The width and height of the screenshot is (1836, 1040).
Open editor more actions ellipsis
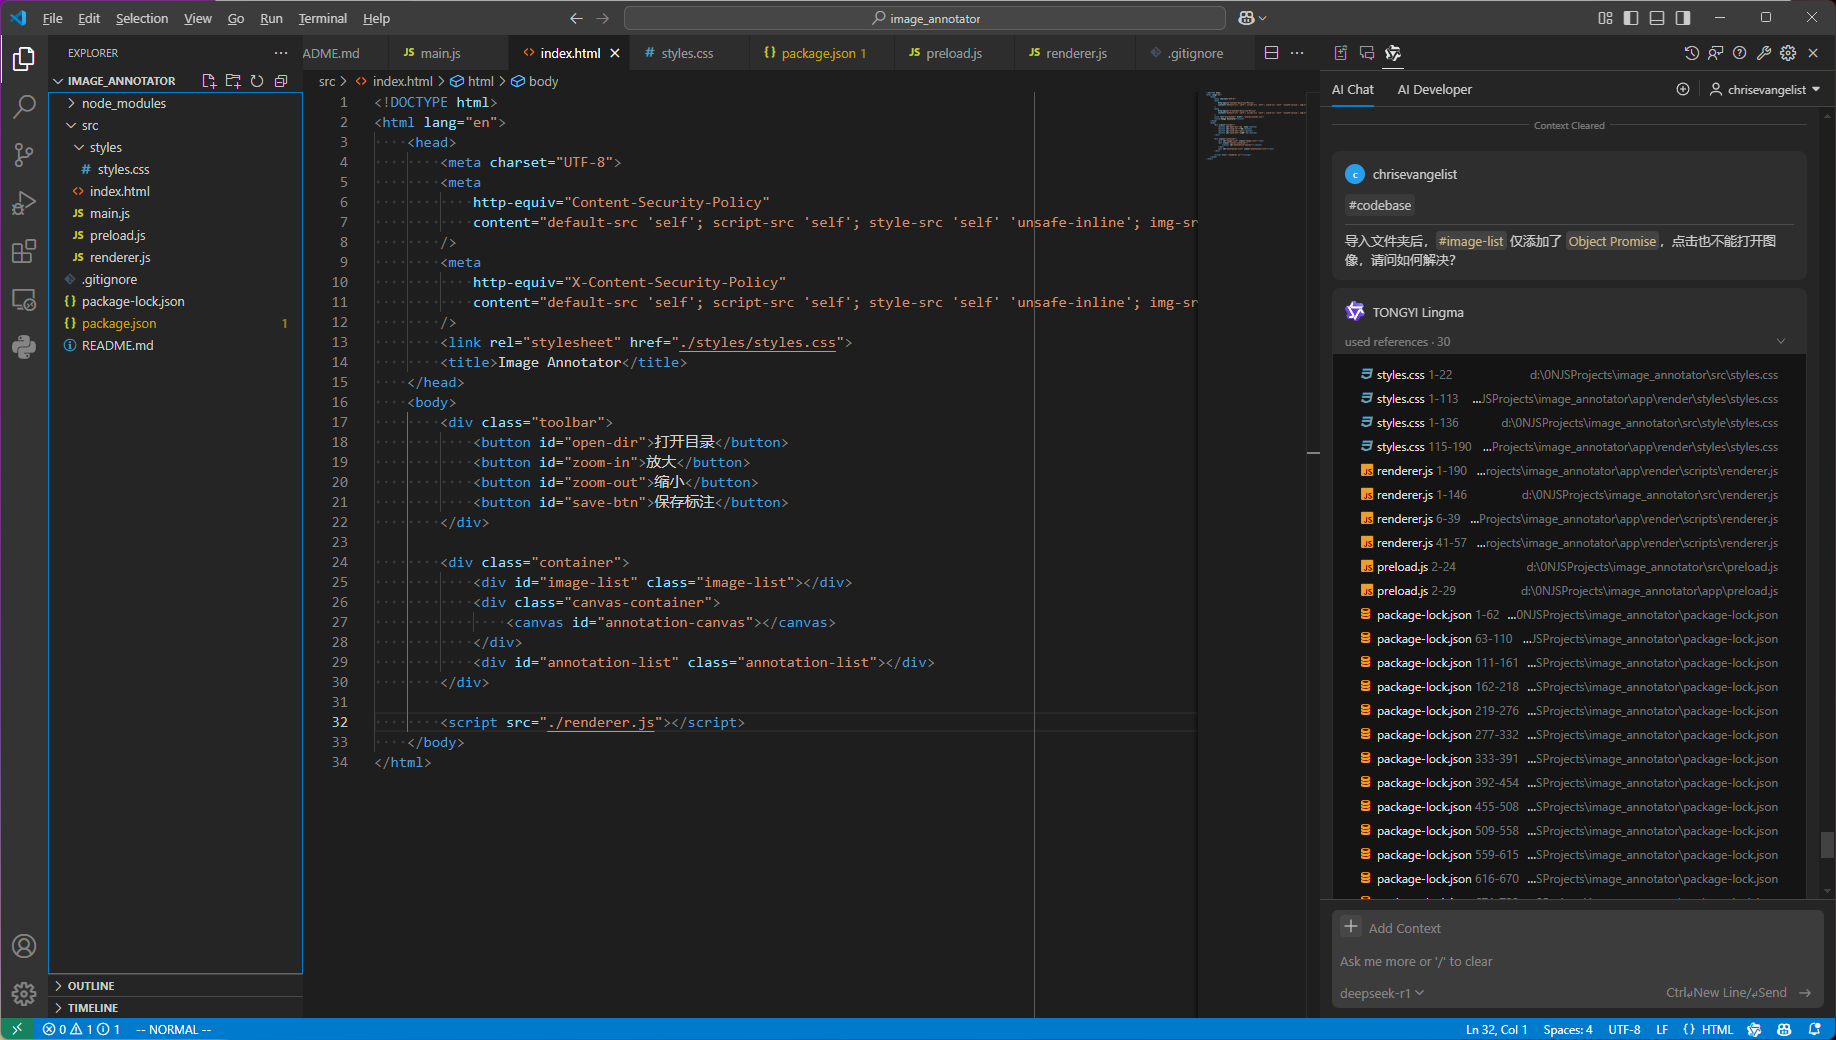(x=1297, y=53)
